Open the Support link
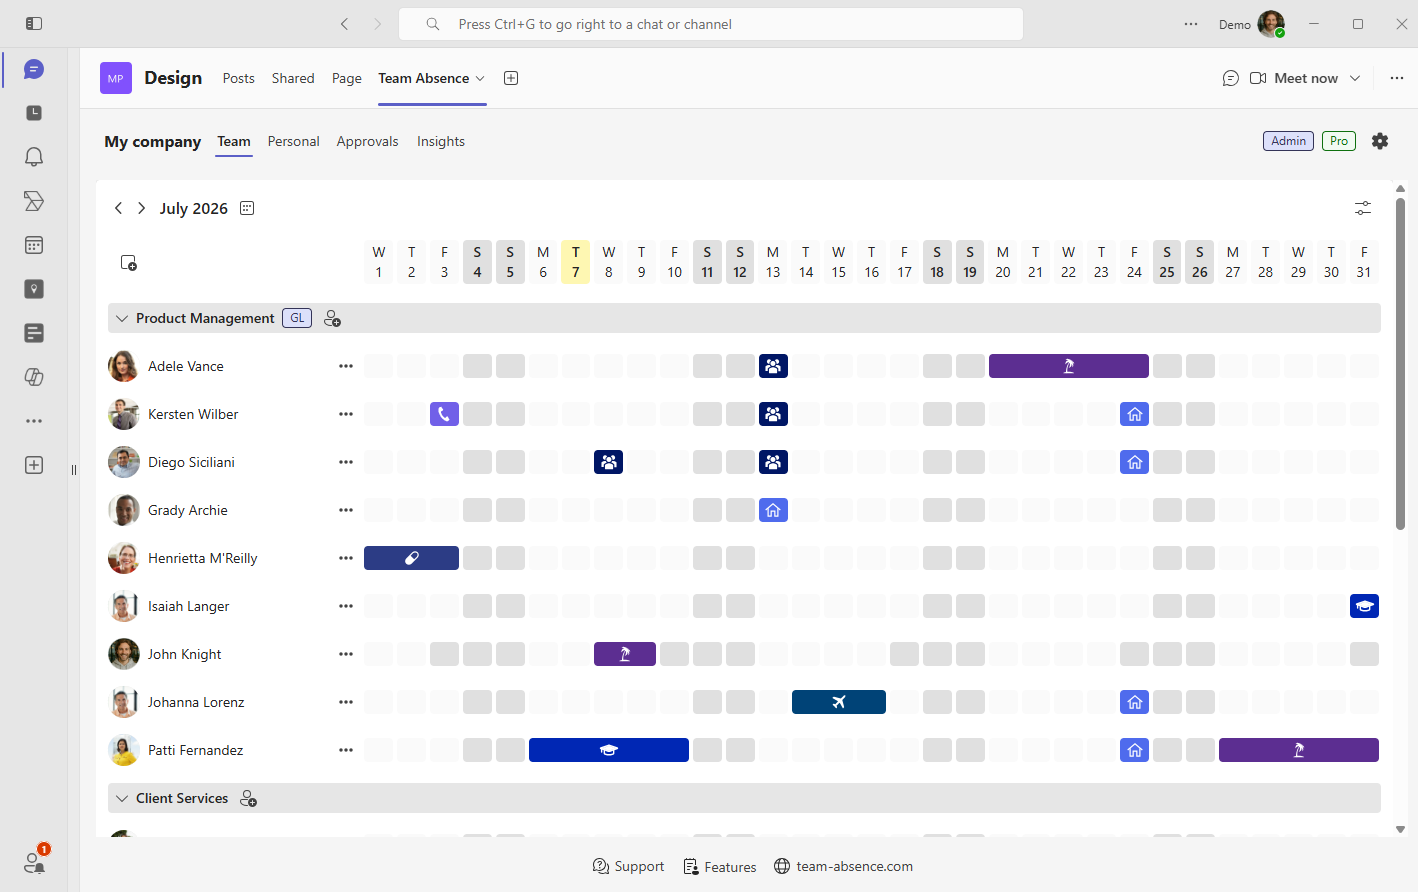1418x892 pixels. [628, 866]
